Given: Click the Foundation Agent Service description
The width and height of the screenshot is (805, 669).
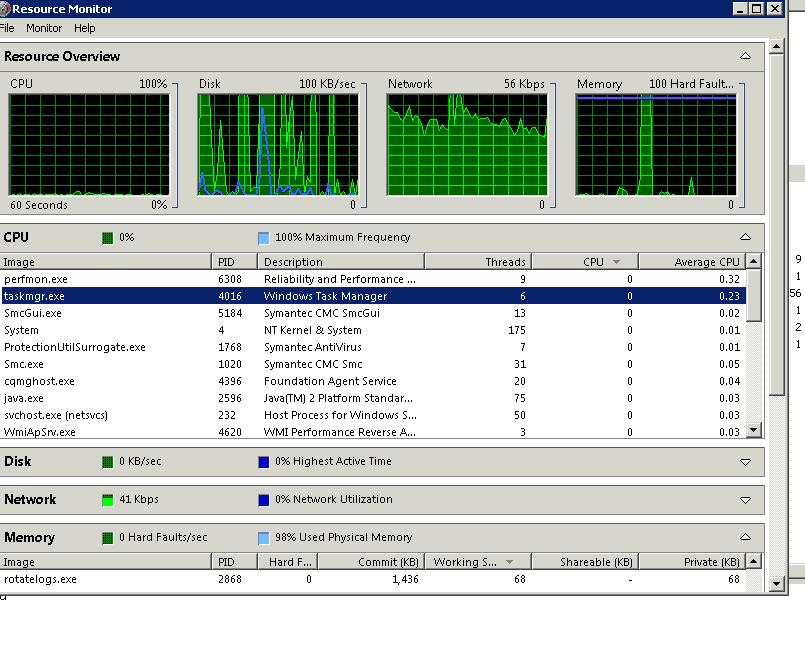Looking at the screenshot, I should coord(330,381).
